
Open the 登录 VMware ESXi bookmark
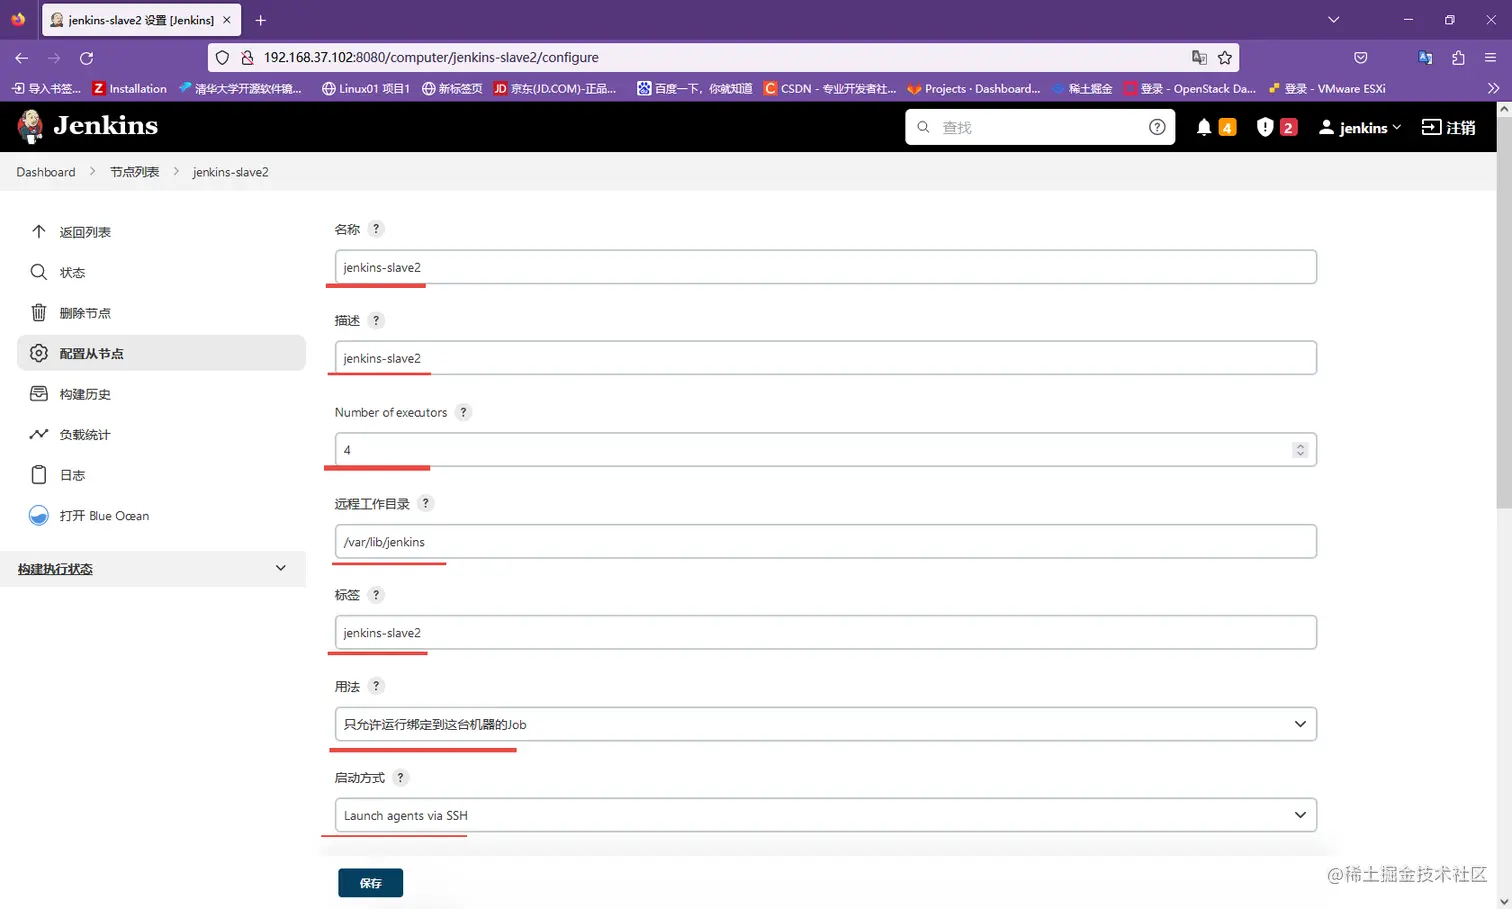pos(1327,88)
